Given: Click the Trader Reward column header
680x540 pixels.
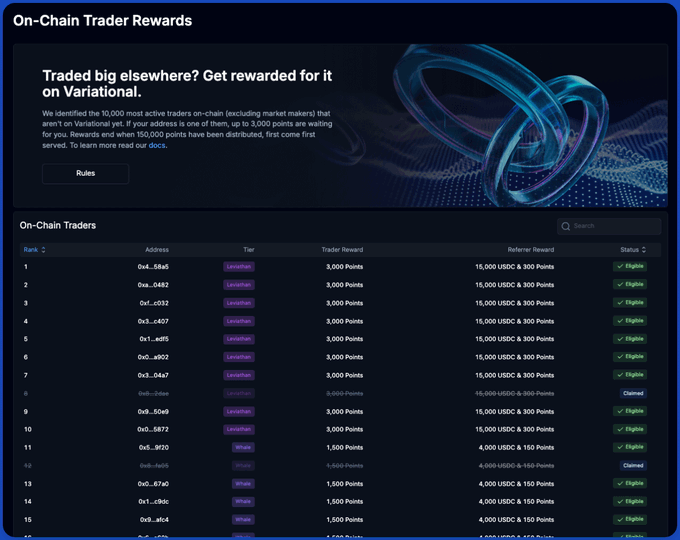Looking at the screenshot, I should click(342, 250).
